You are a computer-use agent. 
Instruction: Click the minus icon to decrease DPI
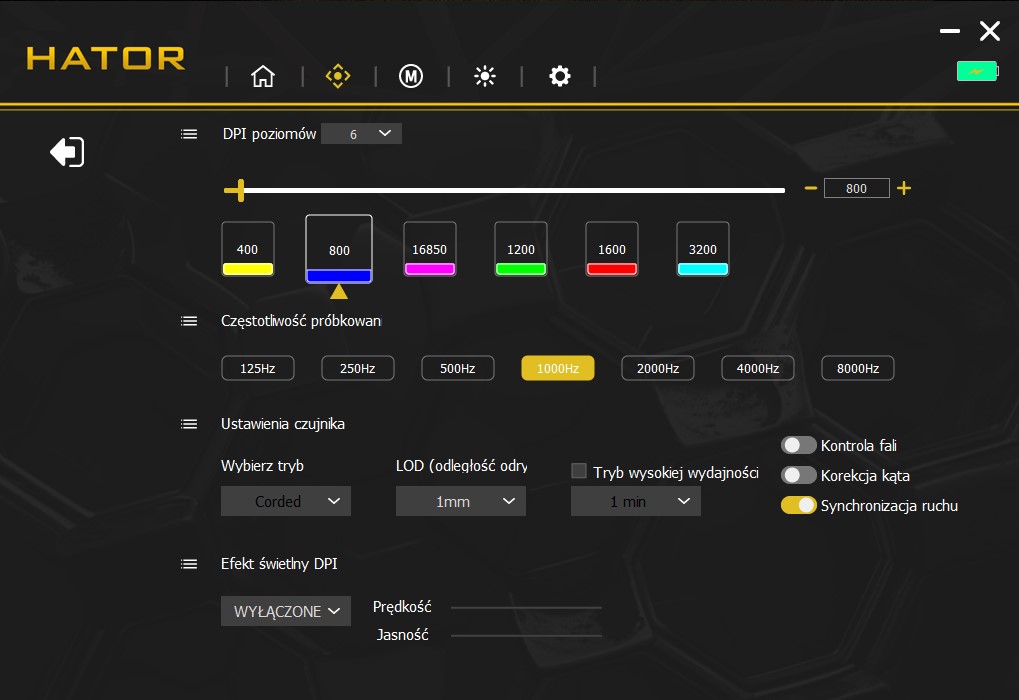pos(811,188)
